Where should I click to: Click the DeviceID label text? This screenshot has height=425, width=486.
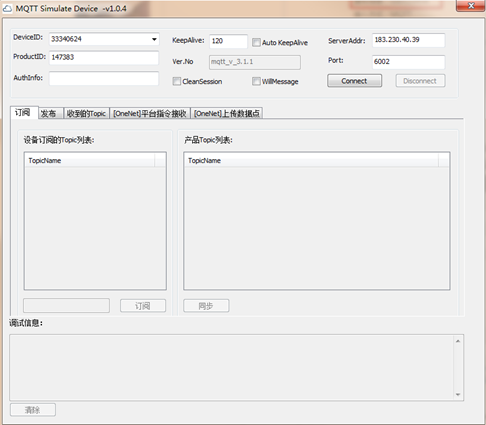(28, 37)
